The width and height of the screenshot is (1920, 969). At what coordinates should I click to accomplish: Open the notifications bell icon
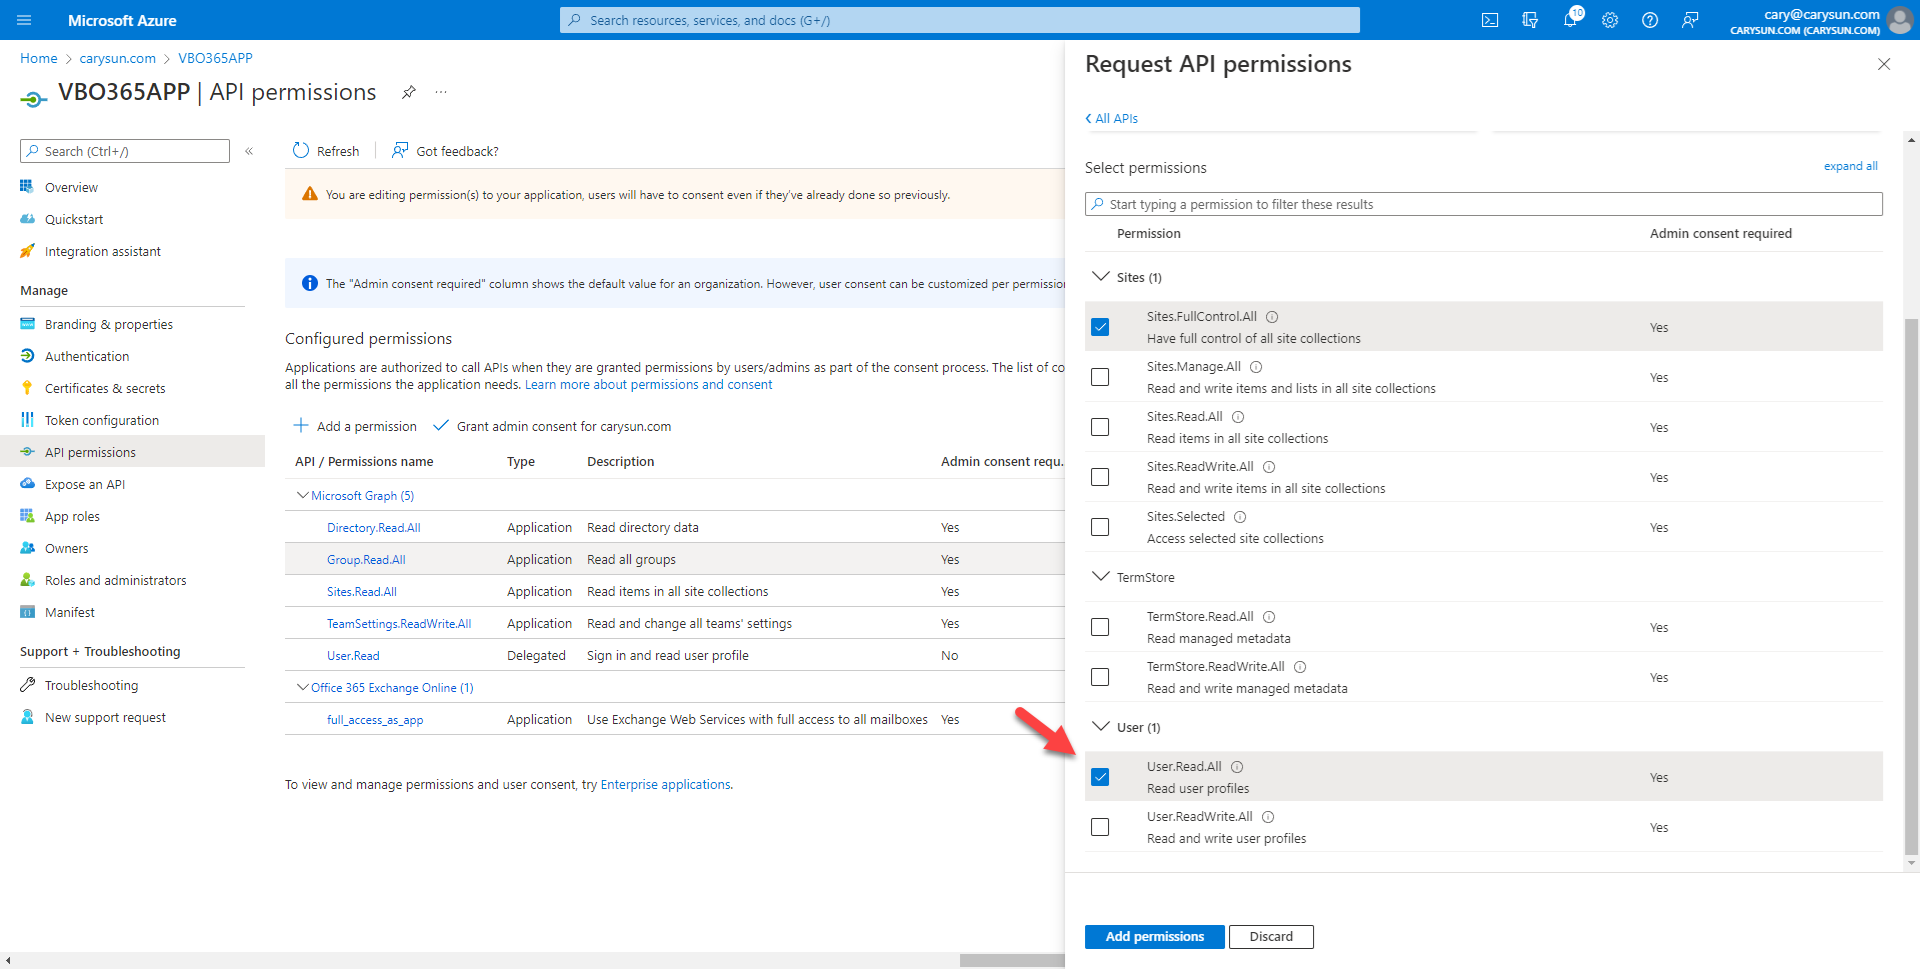click(x=1570, y=20)
